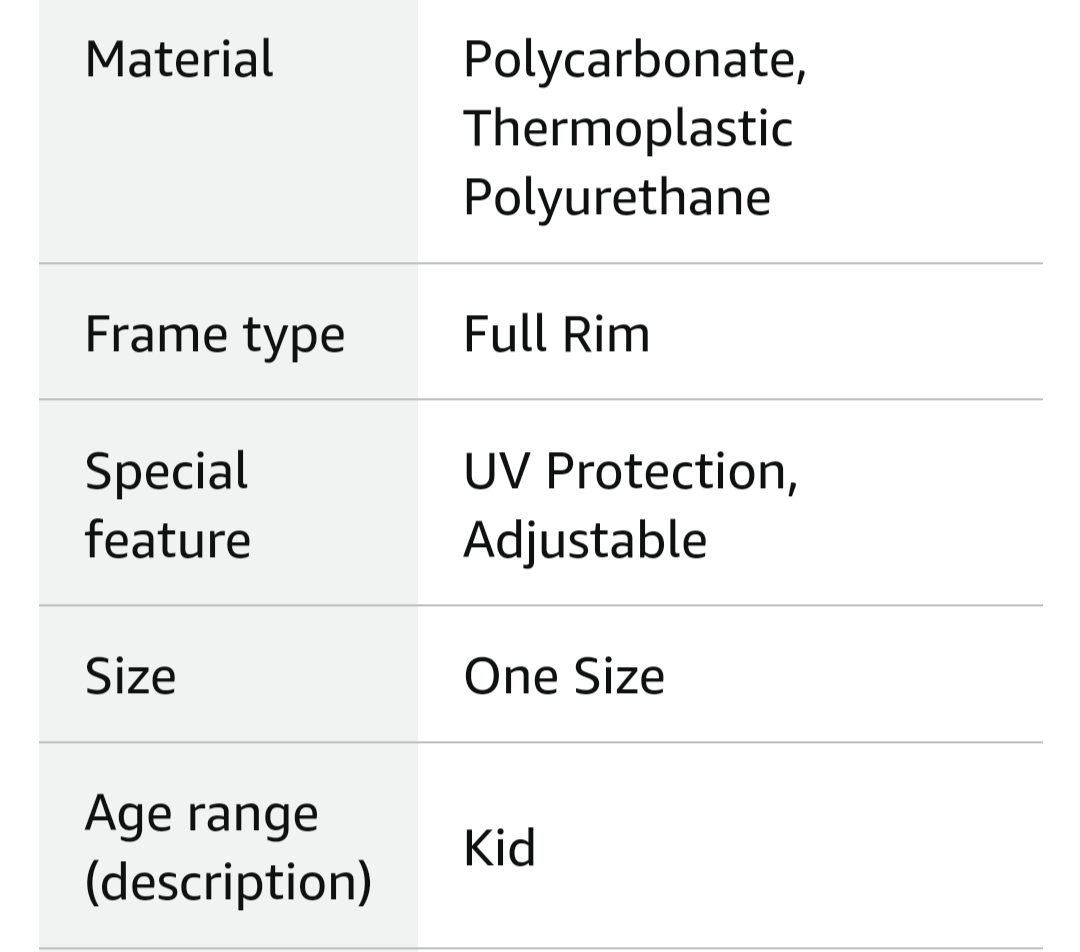The height and width of the screenshot is (952, 1080).
Task: Click the Kid age range value
Action: click(x=499, y=847)
